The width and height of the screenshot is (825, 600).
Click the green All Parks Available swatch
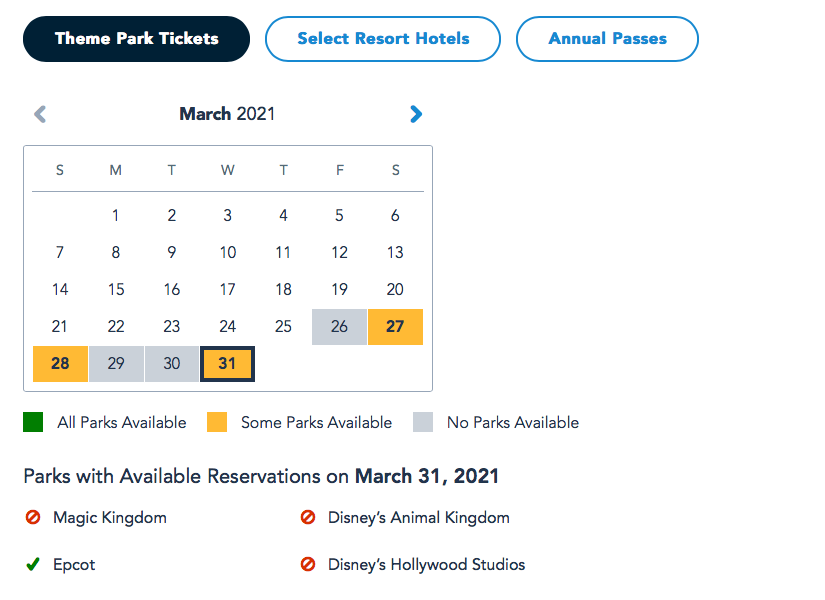(33, 422)
